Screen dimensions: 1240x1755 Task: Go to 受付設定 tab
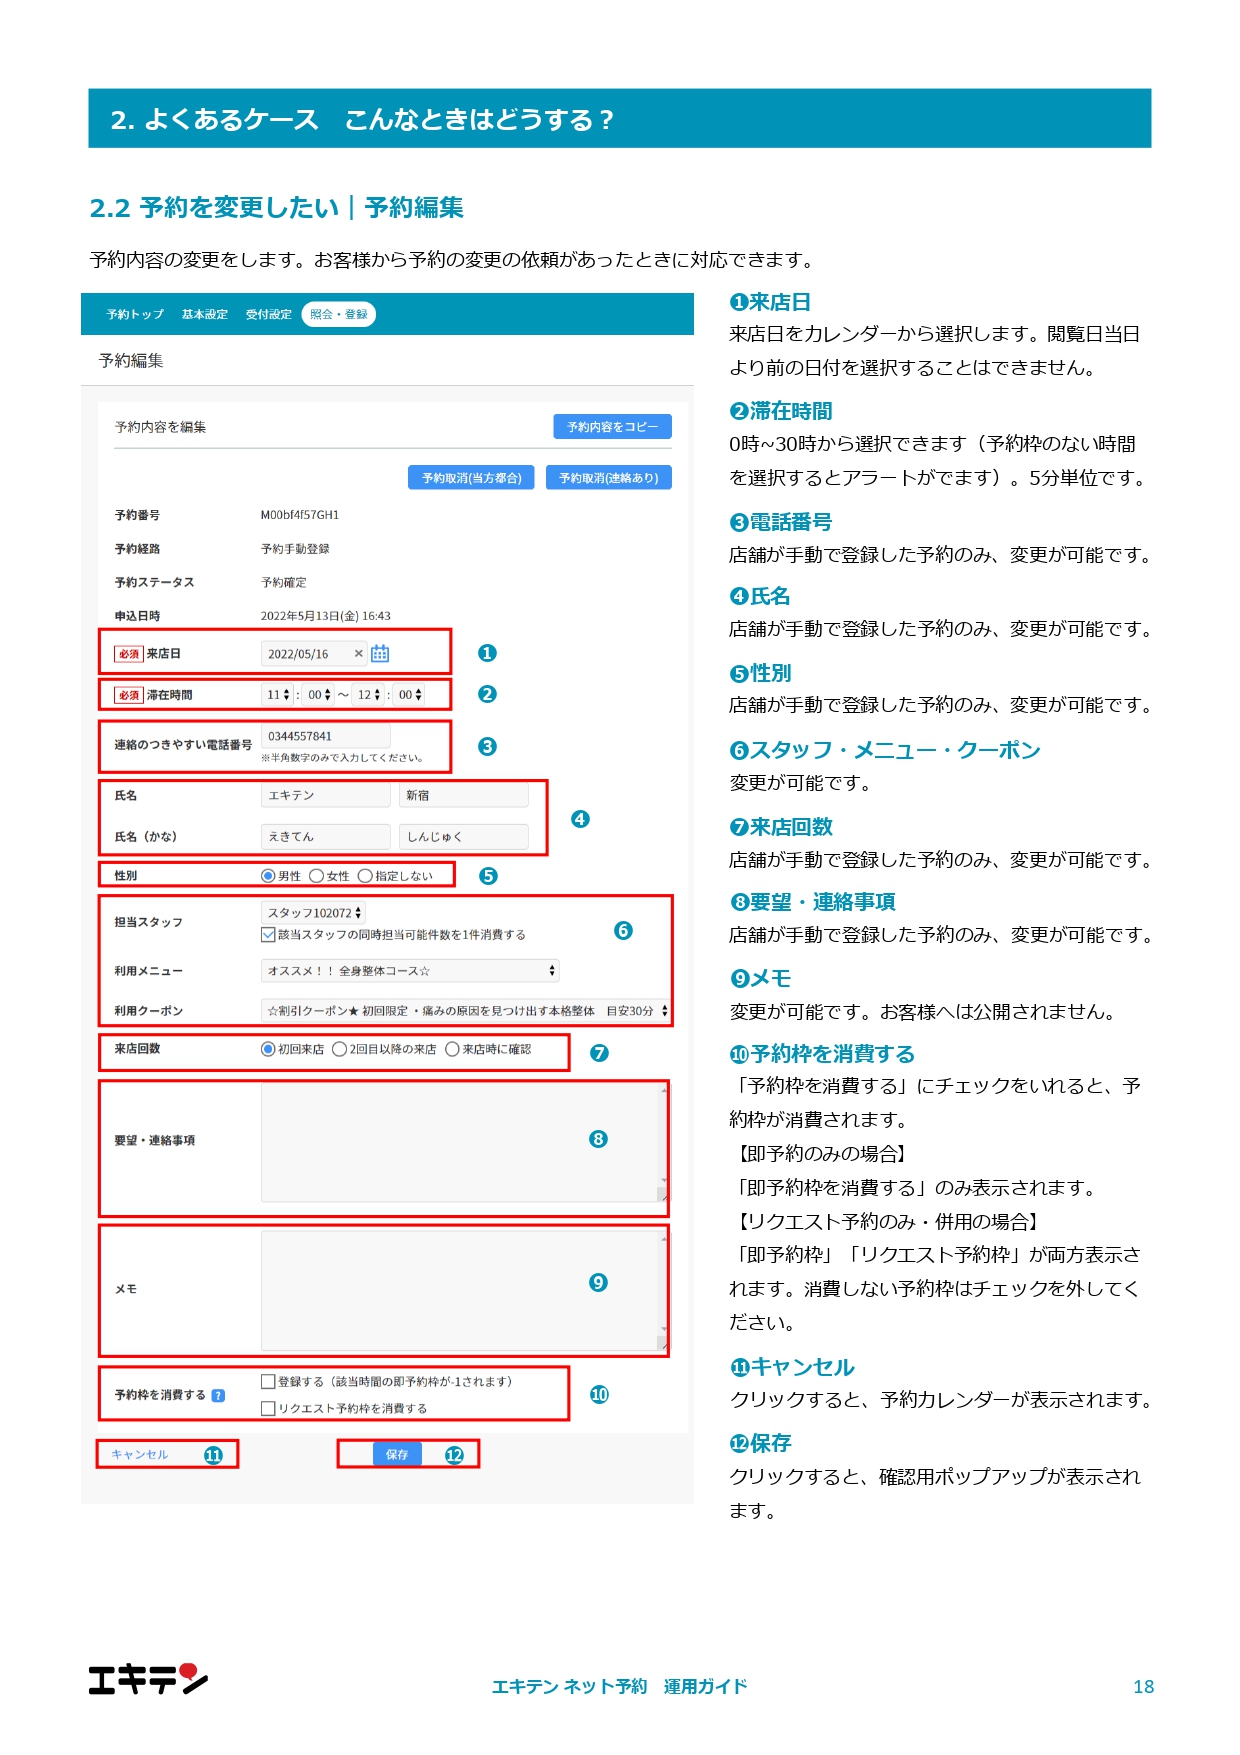click(x=269, y=314)
